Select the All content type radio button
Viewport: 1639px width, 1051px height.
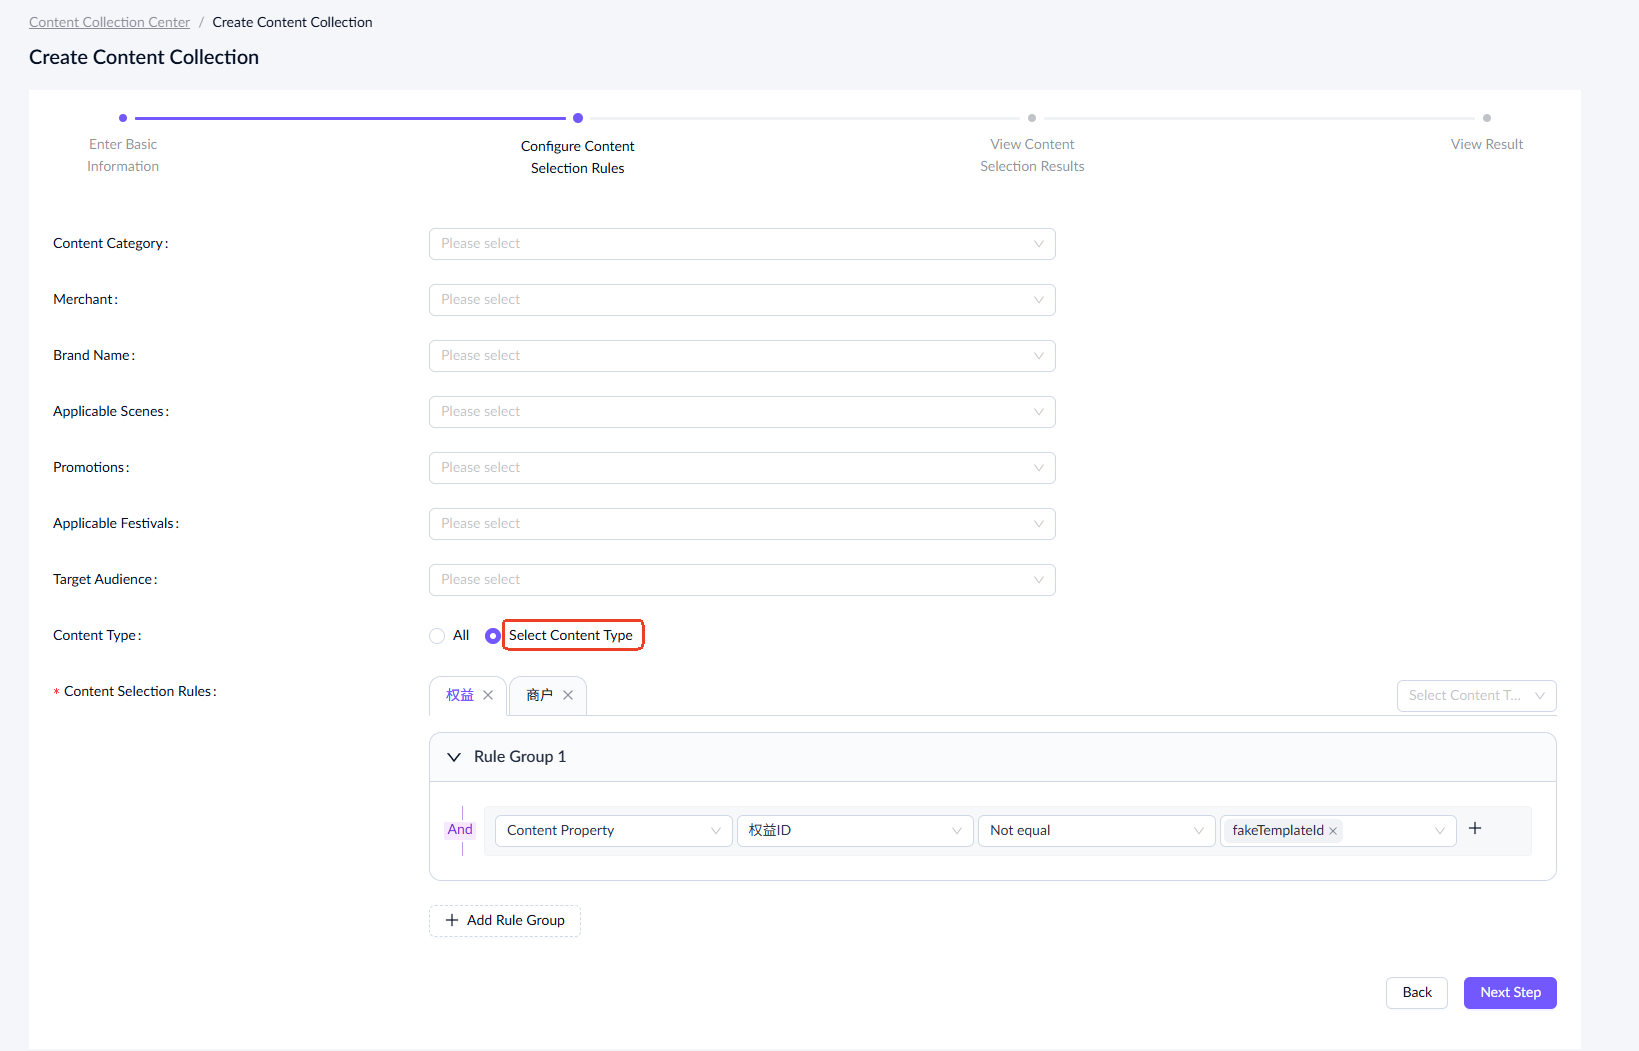point(437,636)
